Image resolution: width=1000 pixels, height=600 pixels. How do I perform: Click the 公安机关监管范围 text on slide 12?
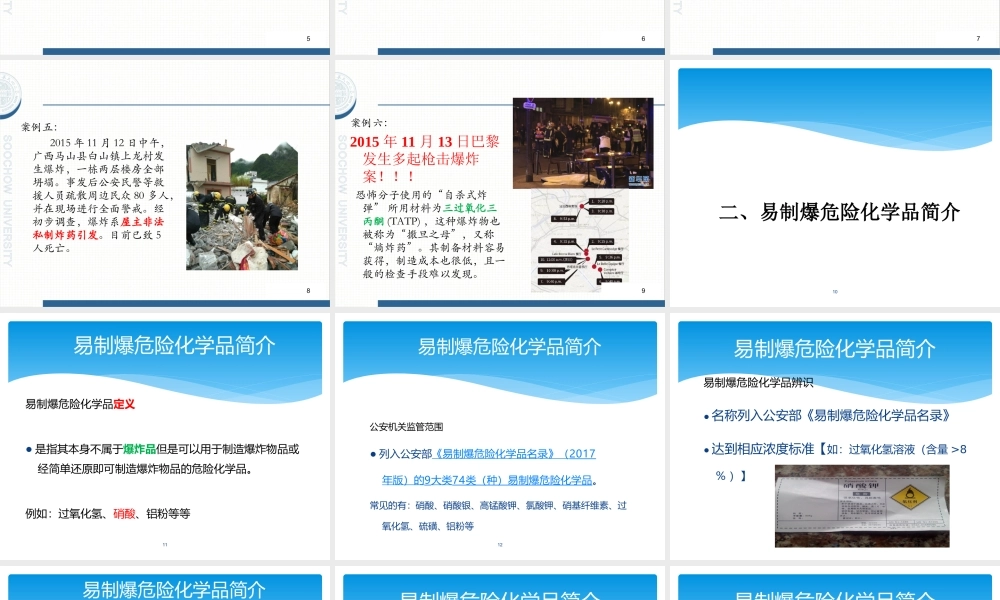[406, 427]
